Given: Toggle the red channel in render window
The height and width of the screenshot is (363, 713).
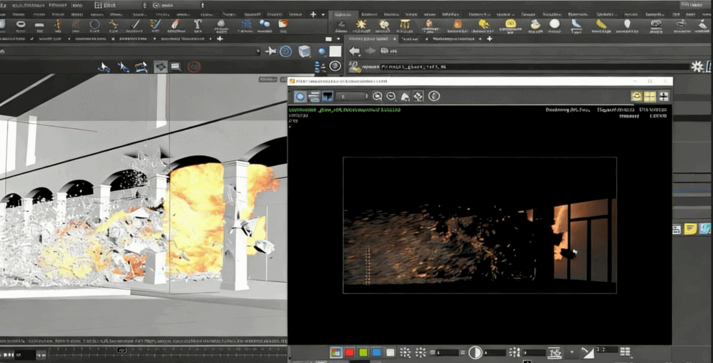Looking at the screenshot, I should (349, 353).
